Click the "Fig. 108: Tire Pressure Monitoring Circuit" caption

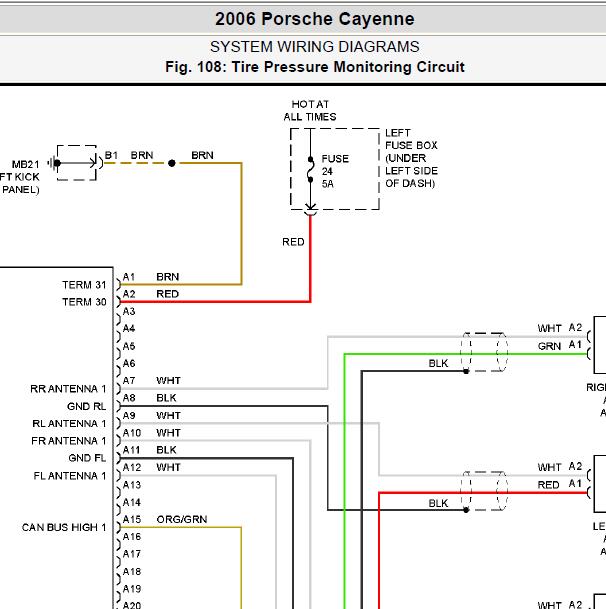(315, 67)
